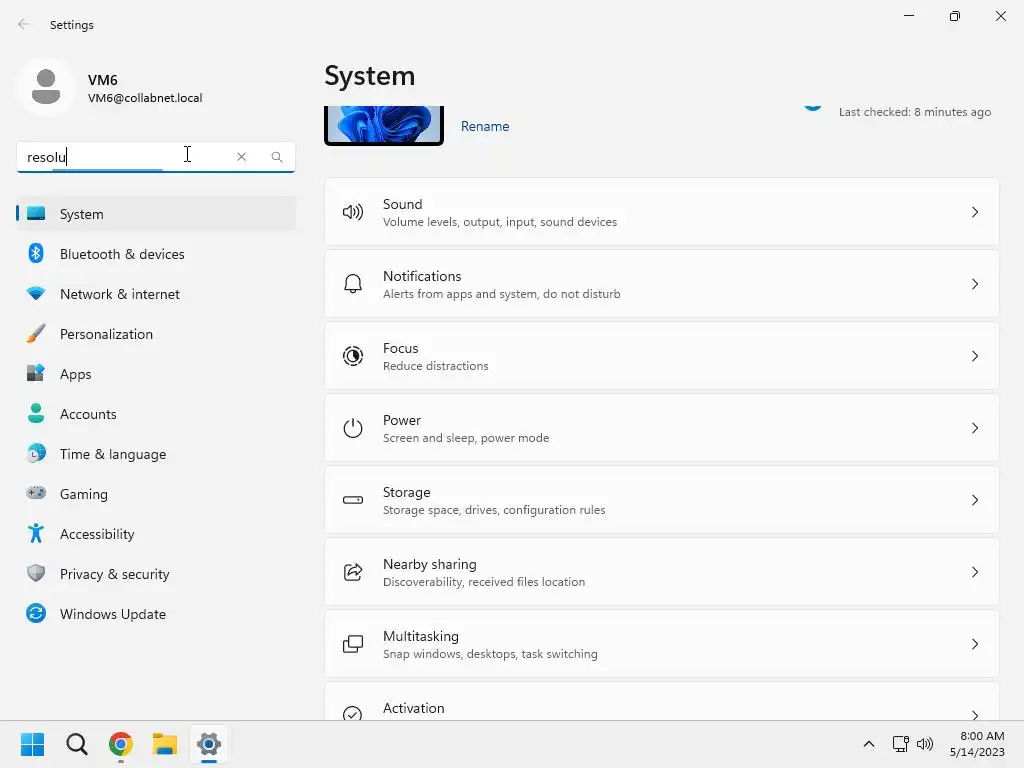Switch to Personalization settings

click(156, 334)
